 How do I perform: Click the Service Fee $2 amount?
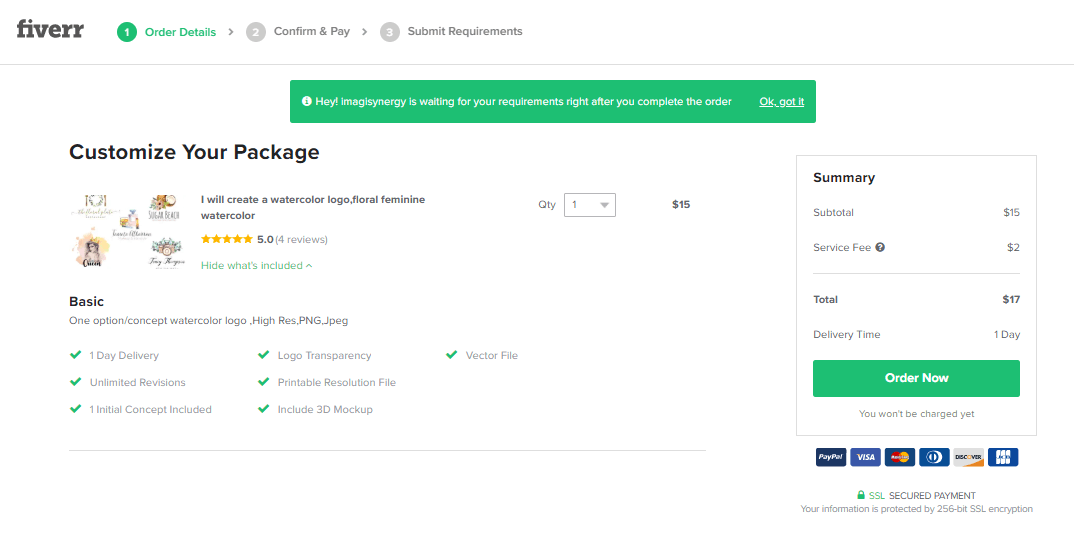point(1013,247)
